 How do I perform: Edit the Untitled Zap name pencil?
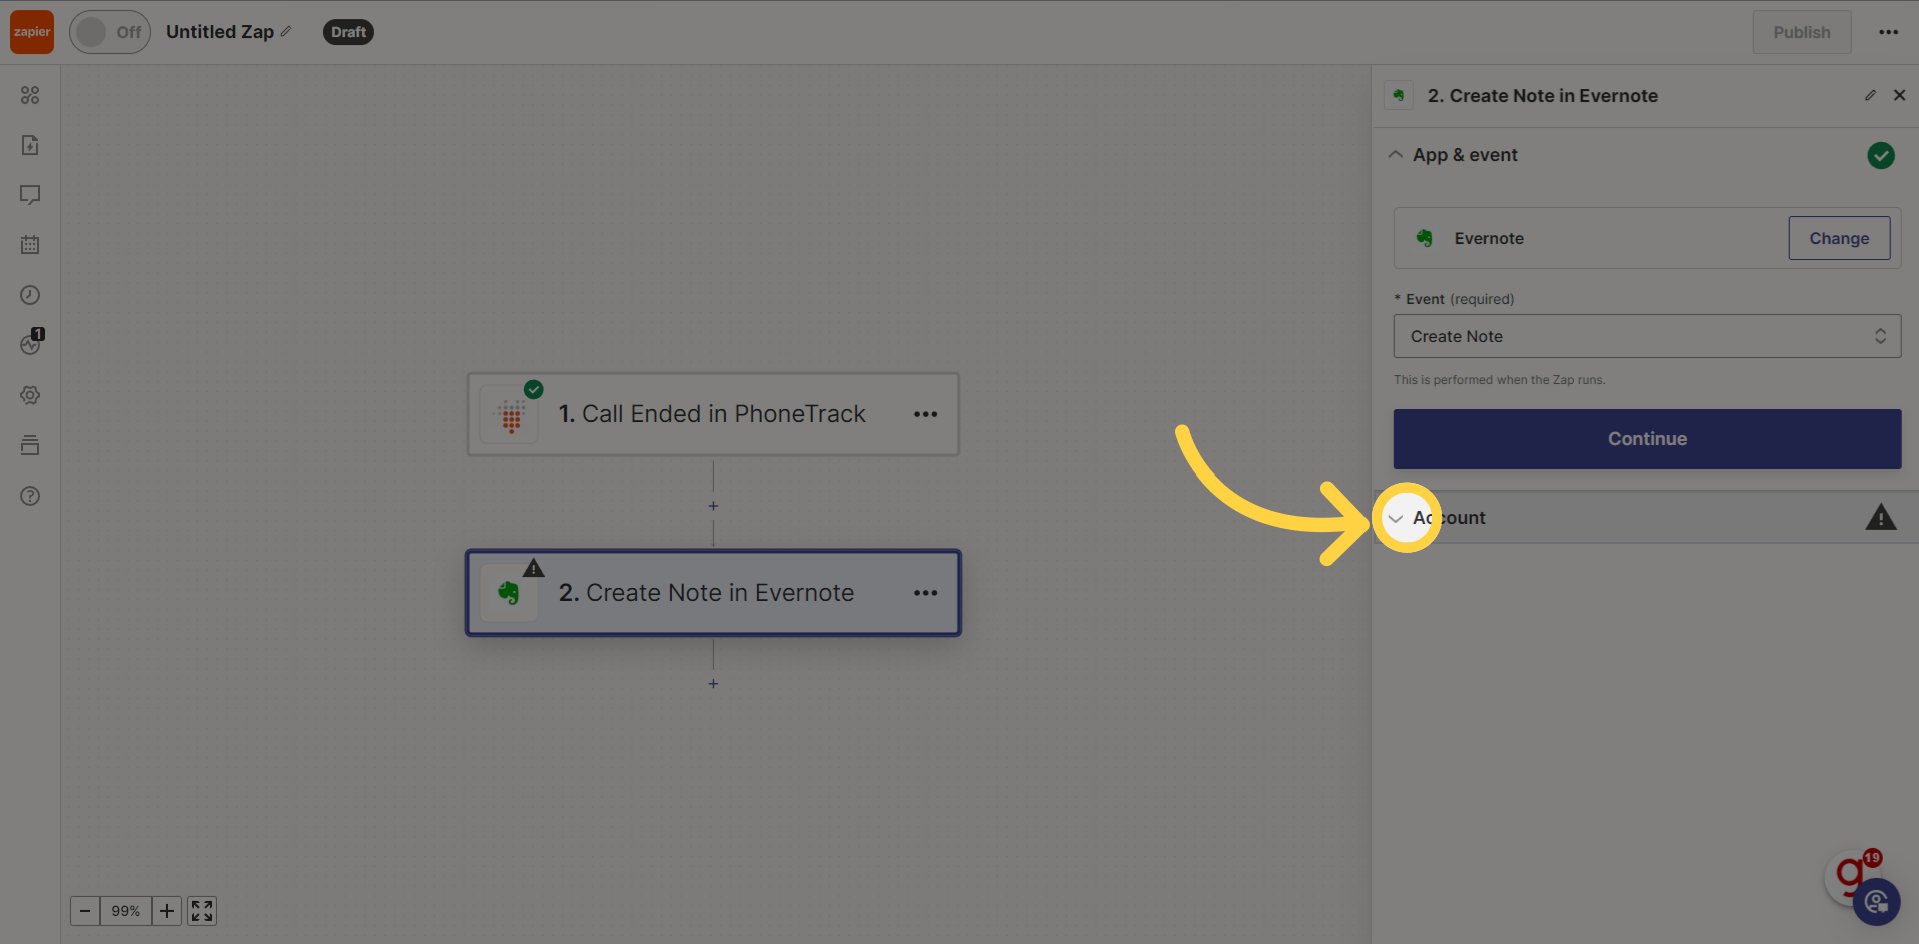pos(286,32)
